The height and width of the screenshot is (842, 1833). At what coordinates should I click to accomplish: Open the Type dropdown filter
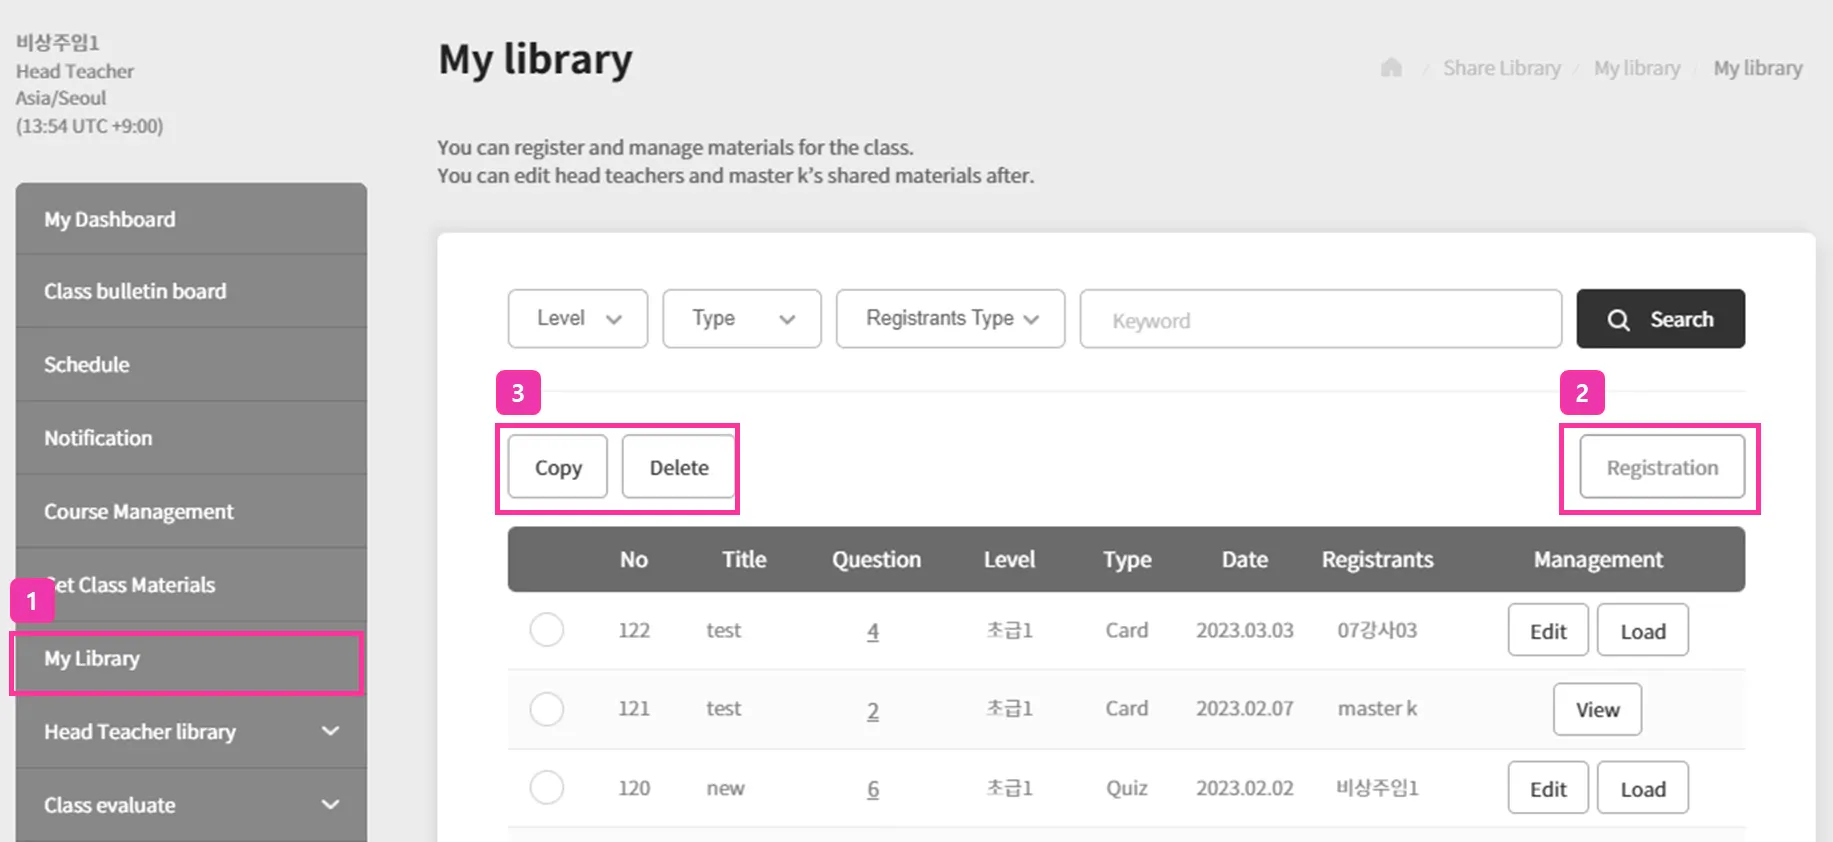[741, 319]
